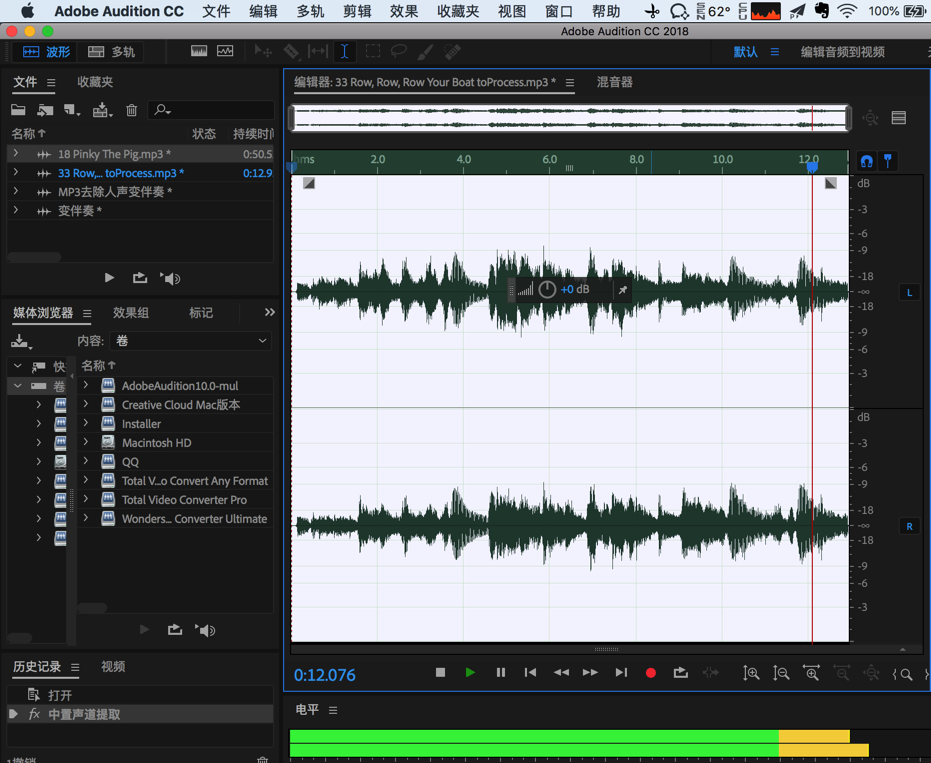
Task: Open the 内容 volume dropdown
Action: [190, 341]
